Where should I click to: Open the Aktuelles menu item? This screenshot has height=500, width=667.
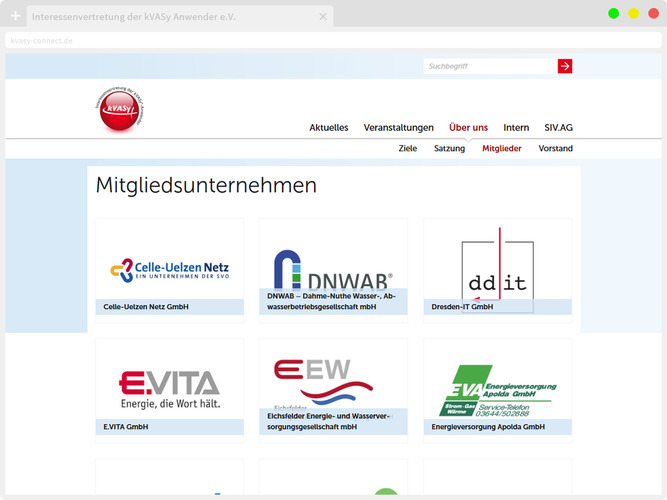tap(329, 128)
